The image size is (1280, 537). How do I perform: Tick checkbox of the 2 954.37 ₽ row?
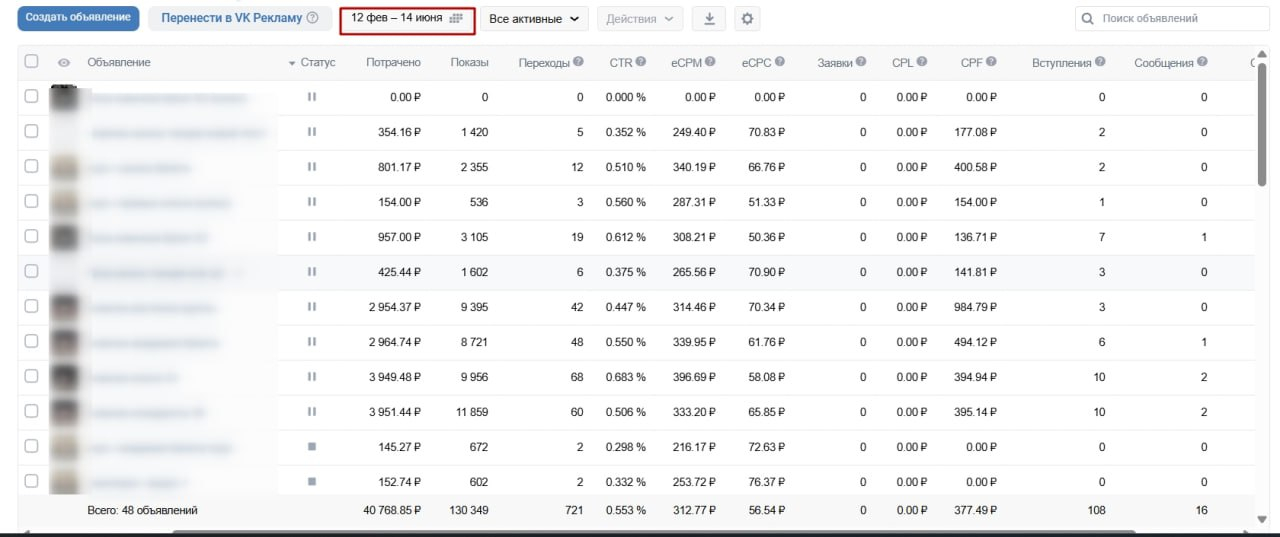coord(31,306)
